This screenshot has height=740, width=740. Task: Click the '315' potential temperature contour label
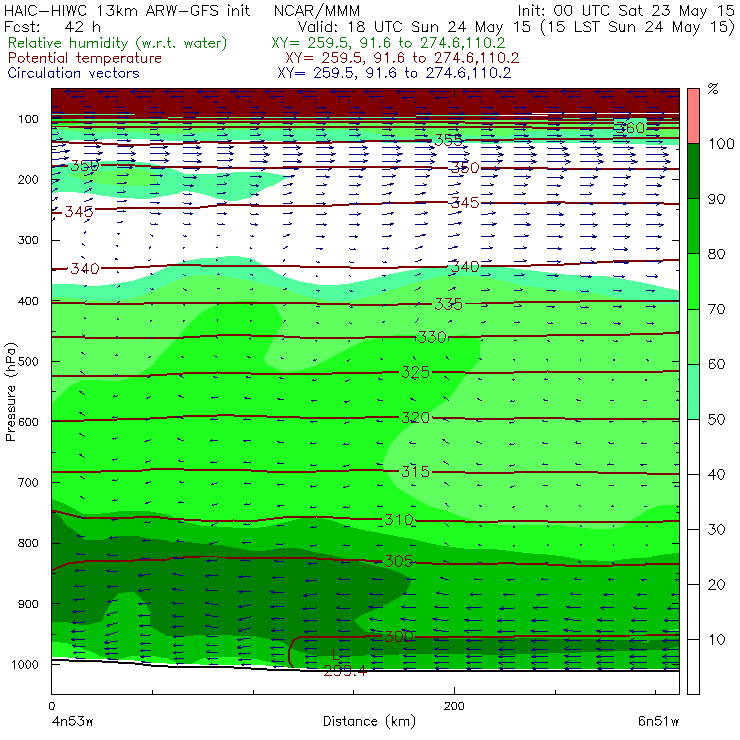pos(415,471)
